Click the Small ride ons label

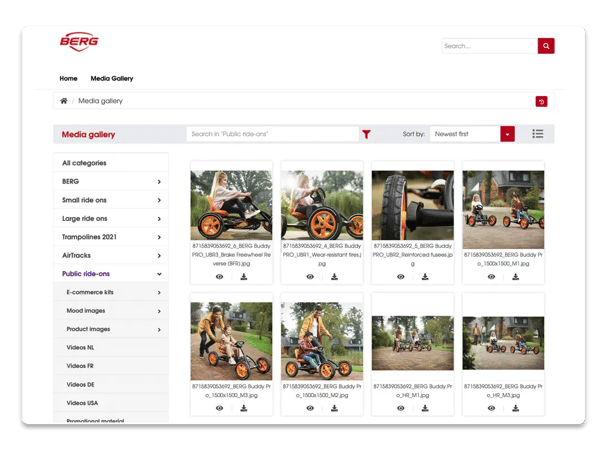click(x=84, y=200)
